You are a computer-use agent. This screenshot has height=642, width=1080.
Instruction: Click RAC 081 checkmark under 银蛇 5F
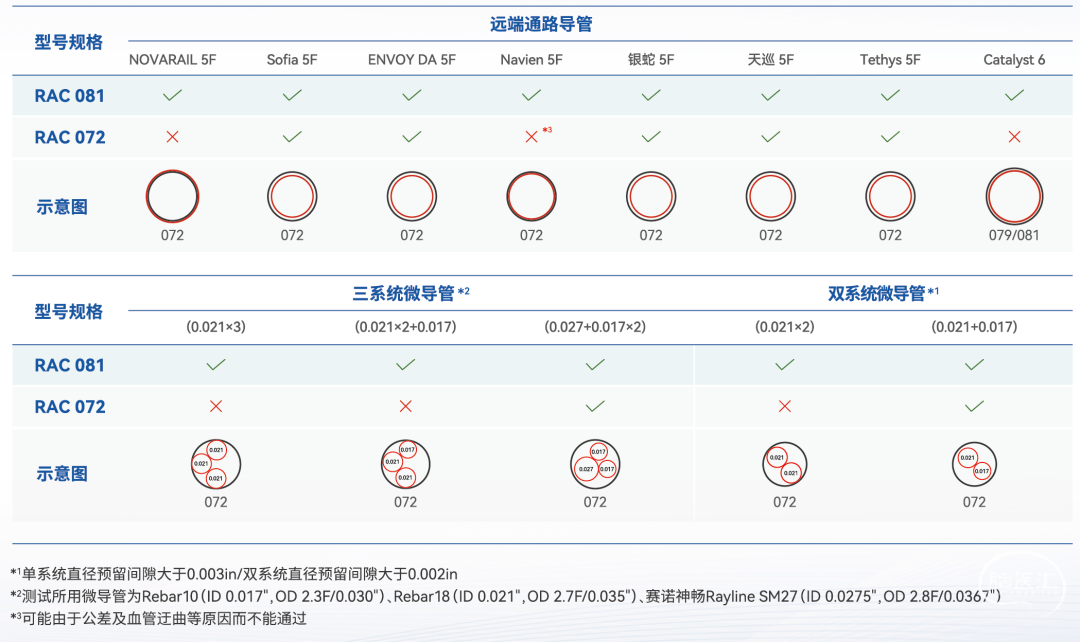click(651, 95)
